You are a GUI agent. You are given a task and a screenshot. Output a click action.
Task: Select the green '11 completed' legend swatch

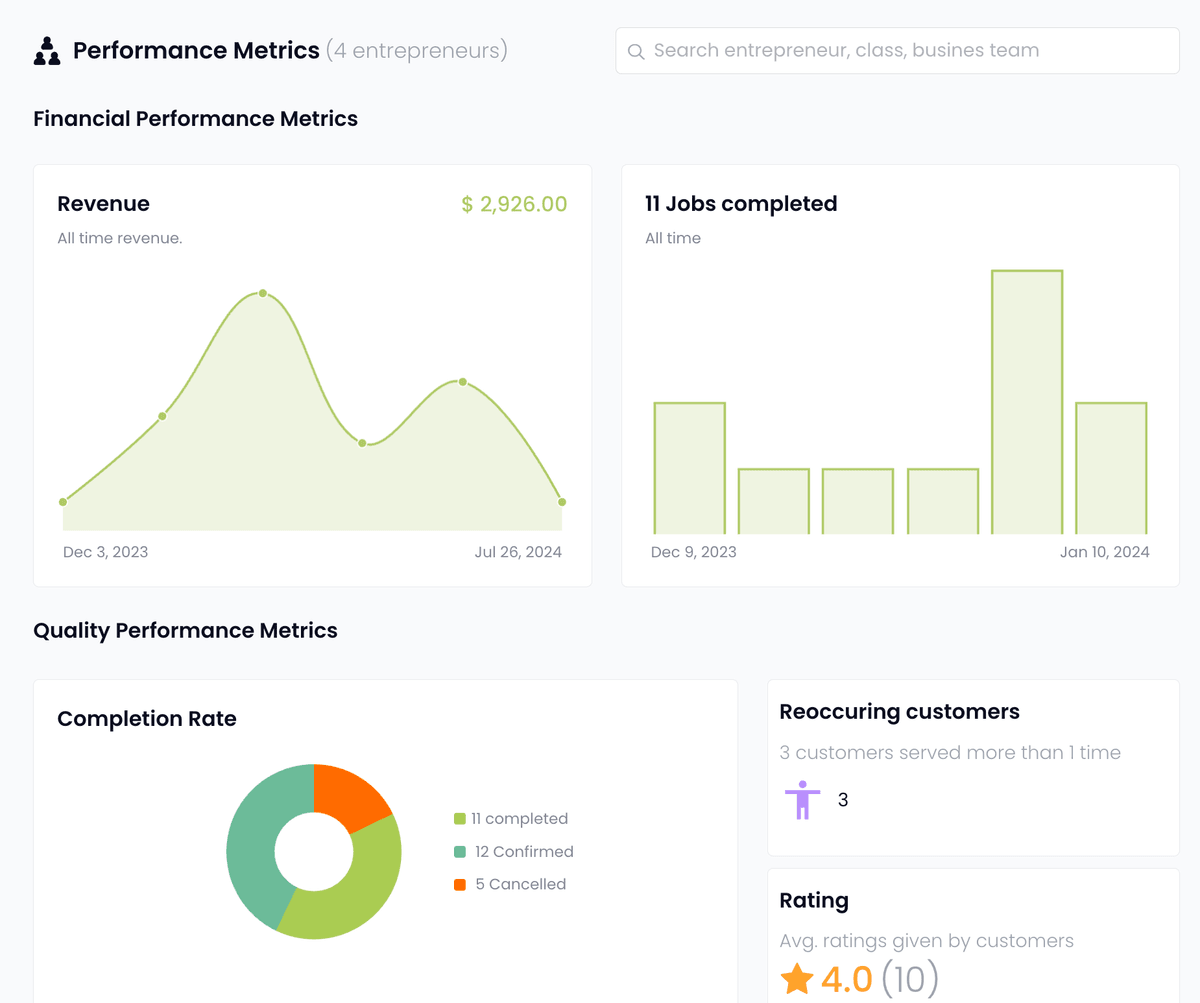(460, 819)
